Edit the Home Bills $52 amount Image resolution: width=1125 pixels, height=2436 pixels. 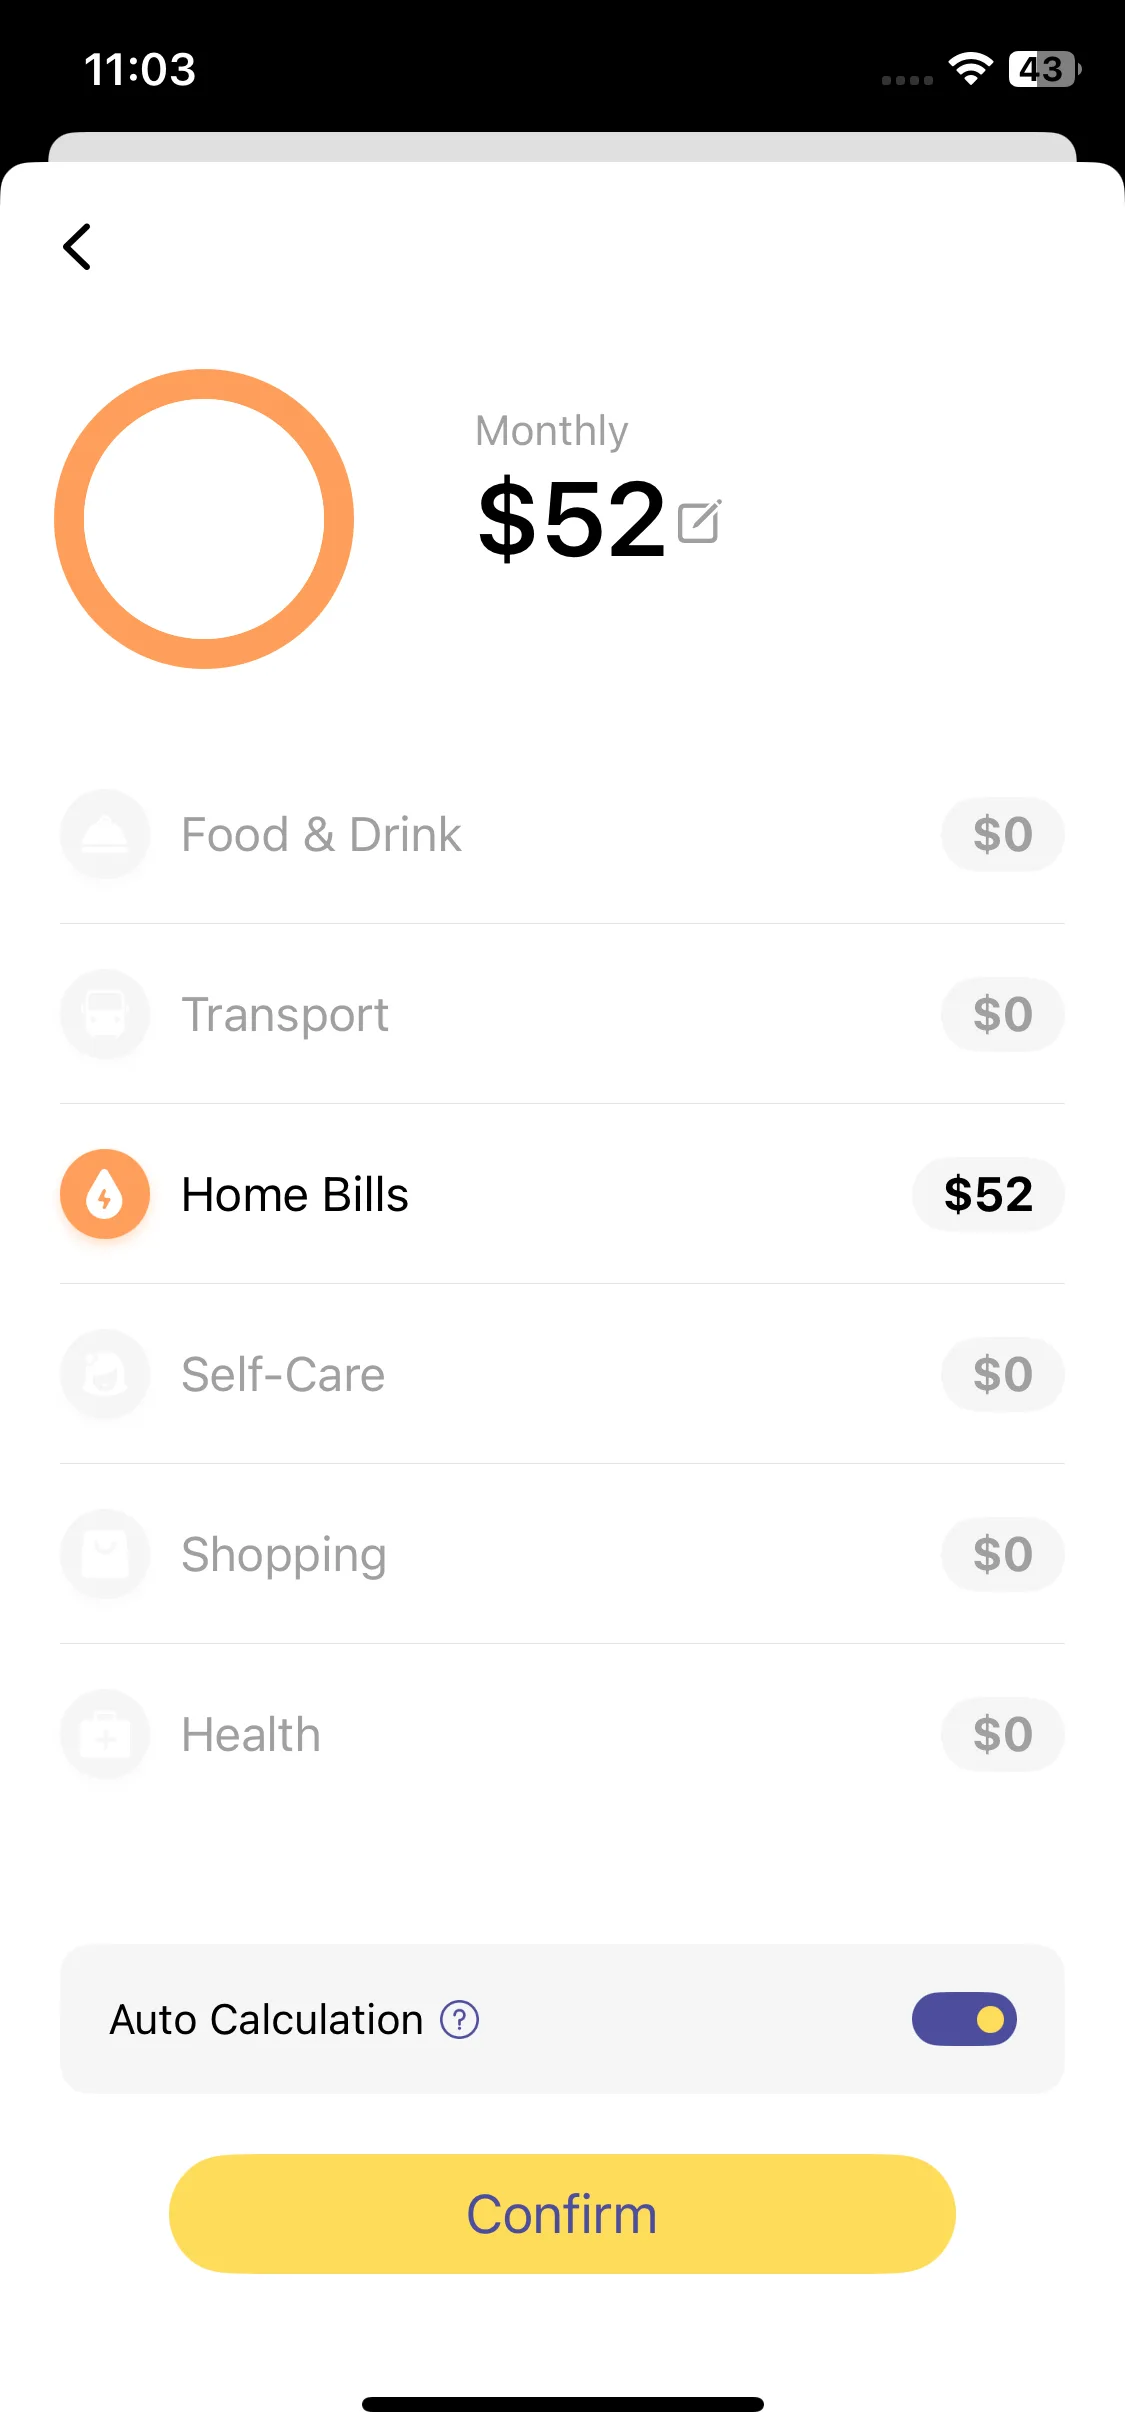(988, 1194)
